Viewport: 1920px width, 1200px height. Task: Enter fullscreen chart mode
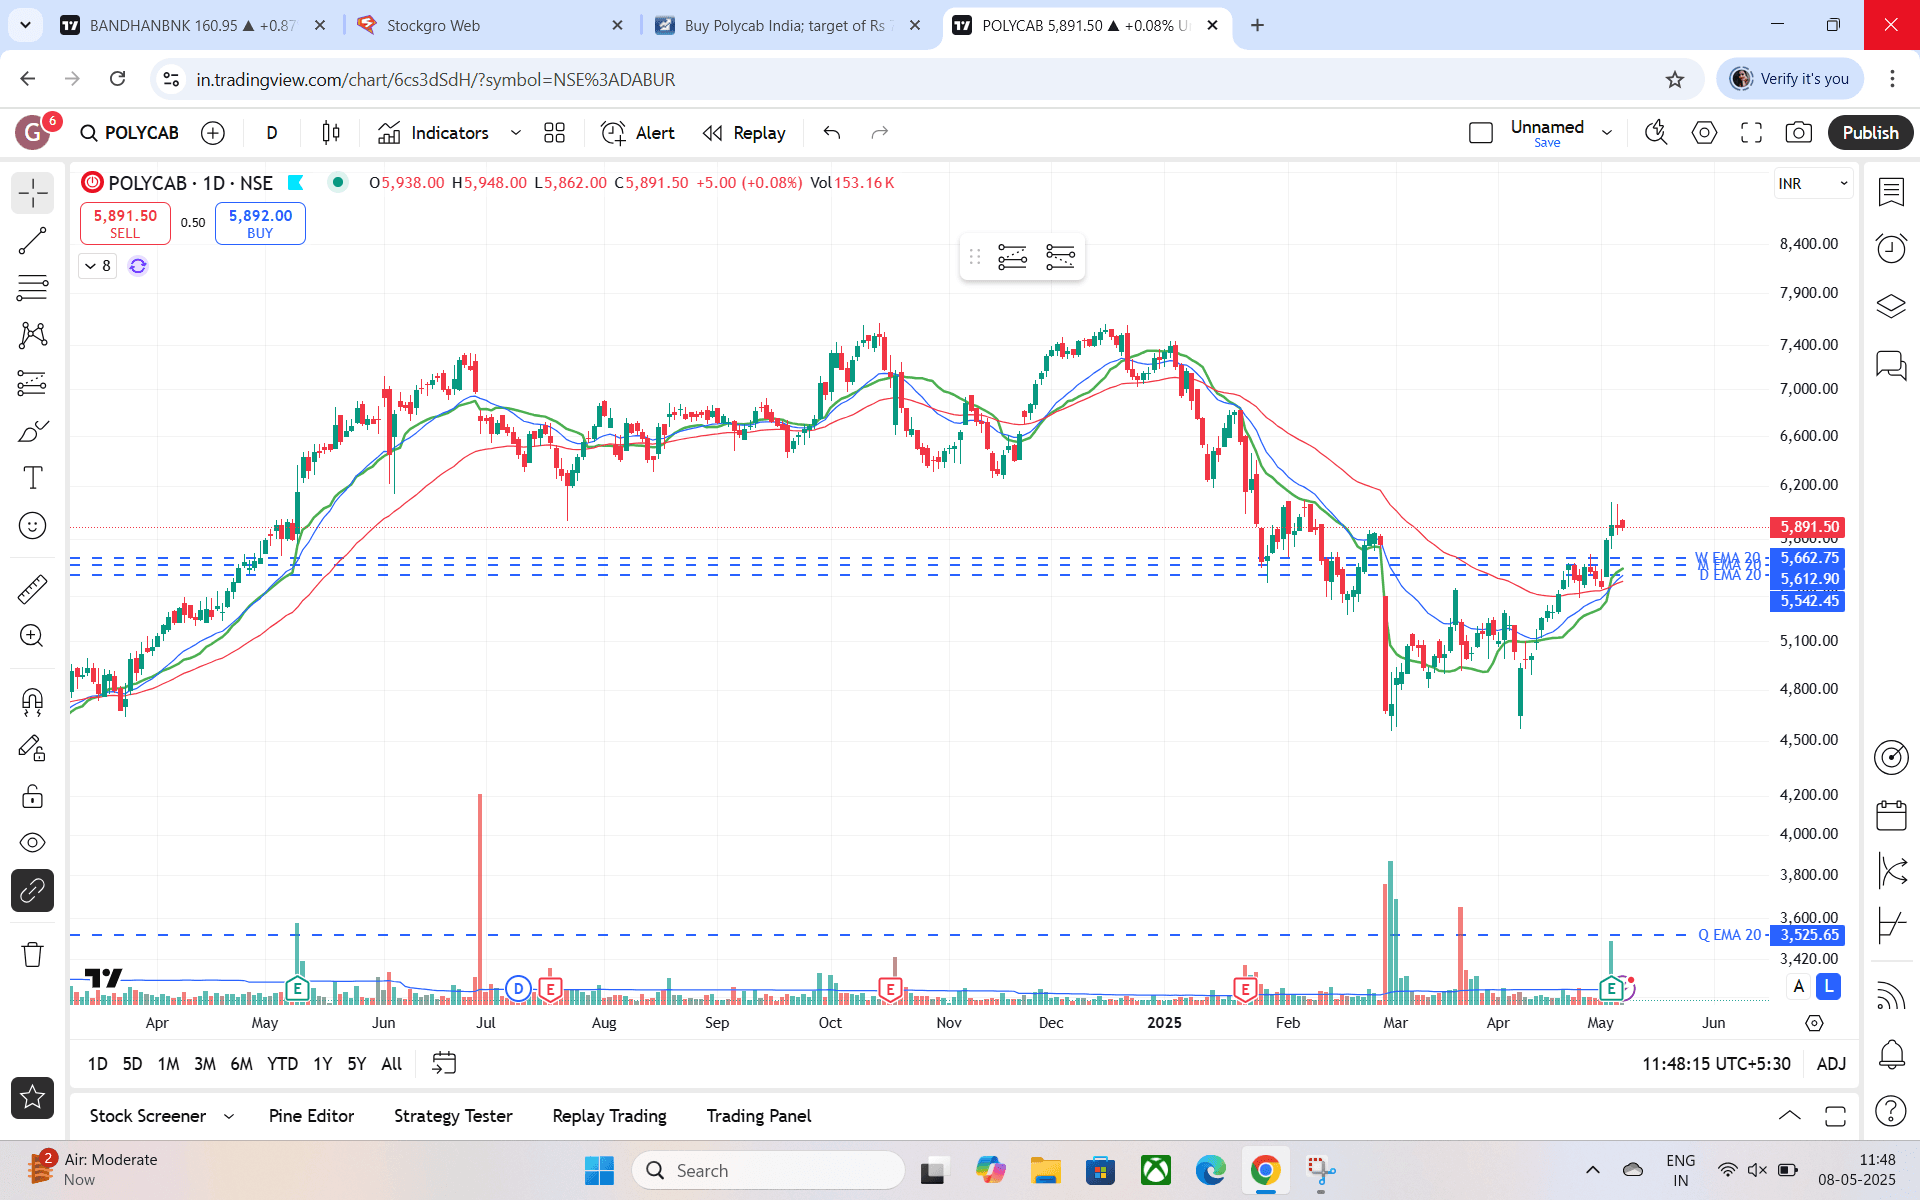click(1751, 133)
